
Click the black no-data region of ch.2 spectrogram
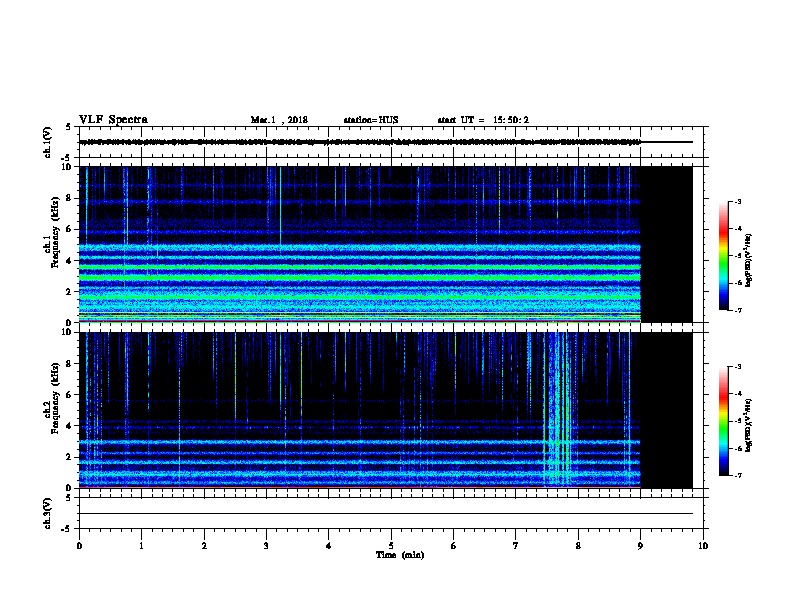tap(666, 410)
